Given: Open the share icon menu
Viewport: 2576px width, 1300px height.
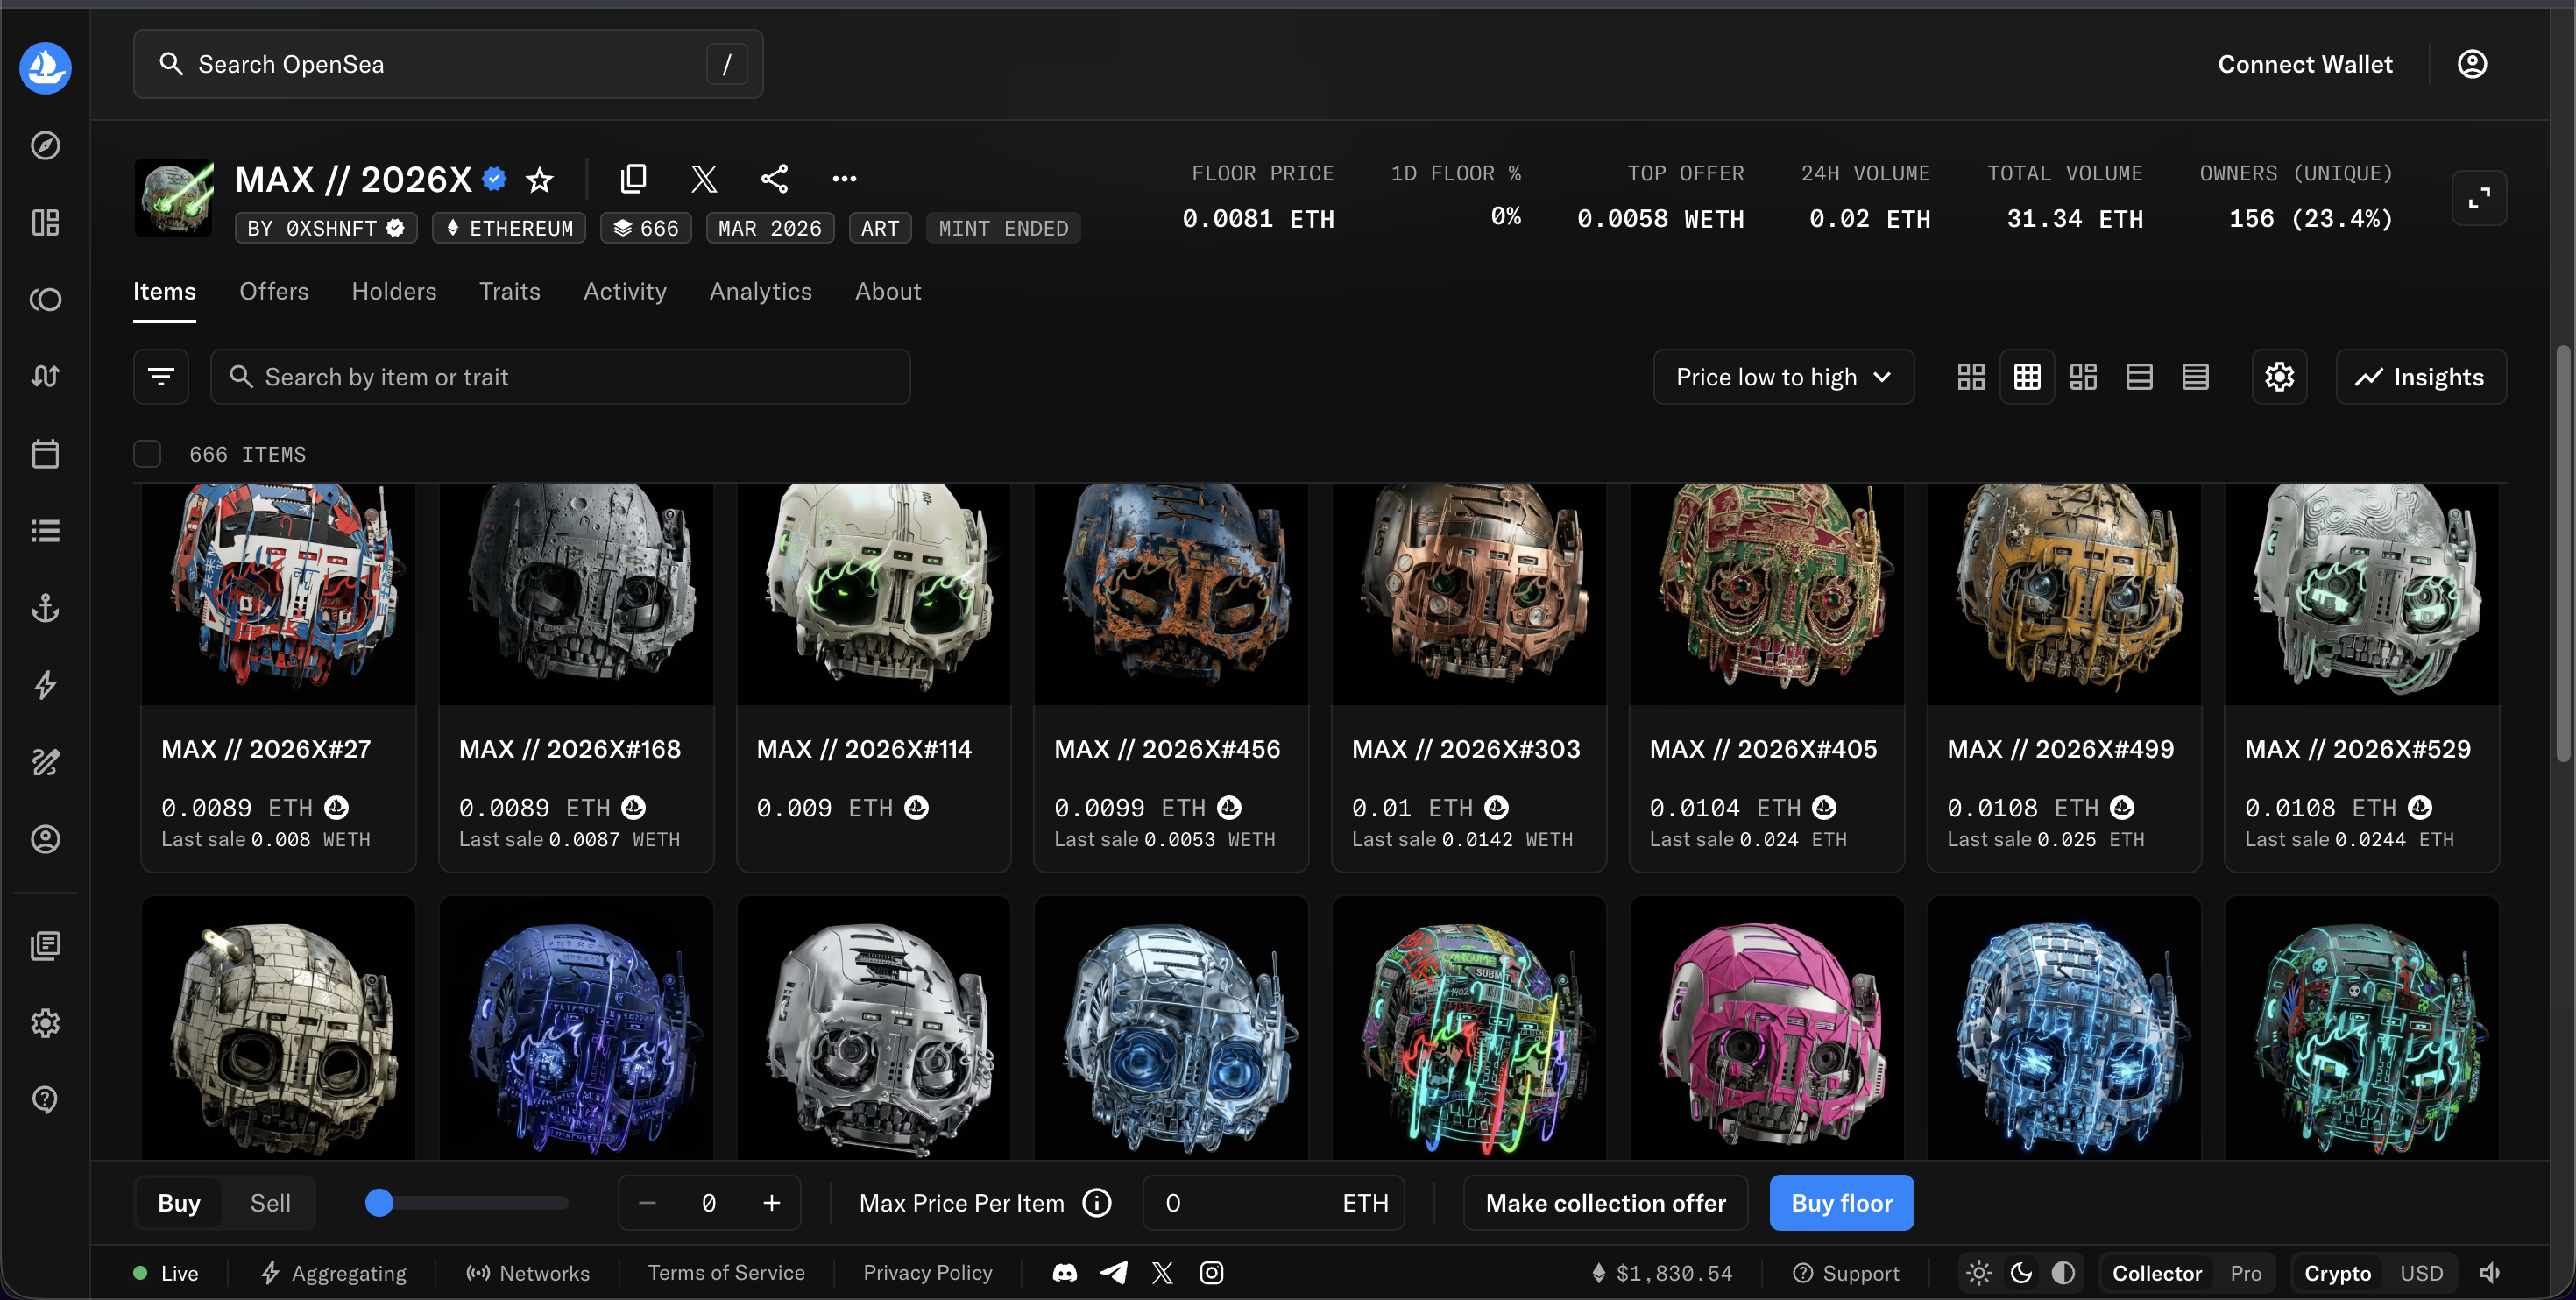Looking at the screenshot, I should (774, 179).
